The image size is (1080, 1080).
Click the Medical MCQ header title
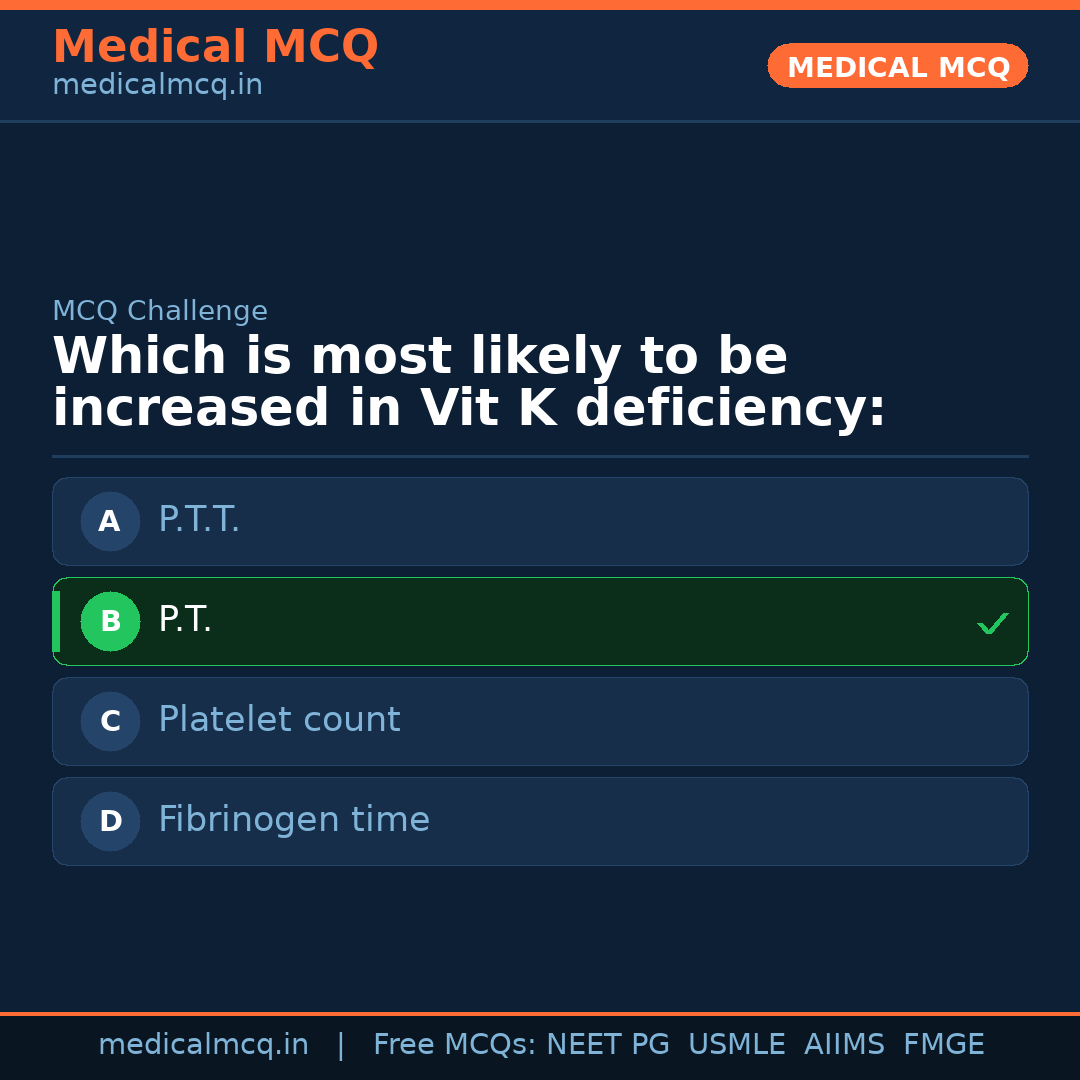pos(215,47)
